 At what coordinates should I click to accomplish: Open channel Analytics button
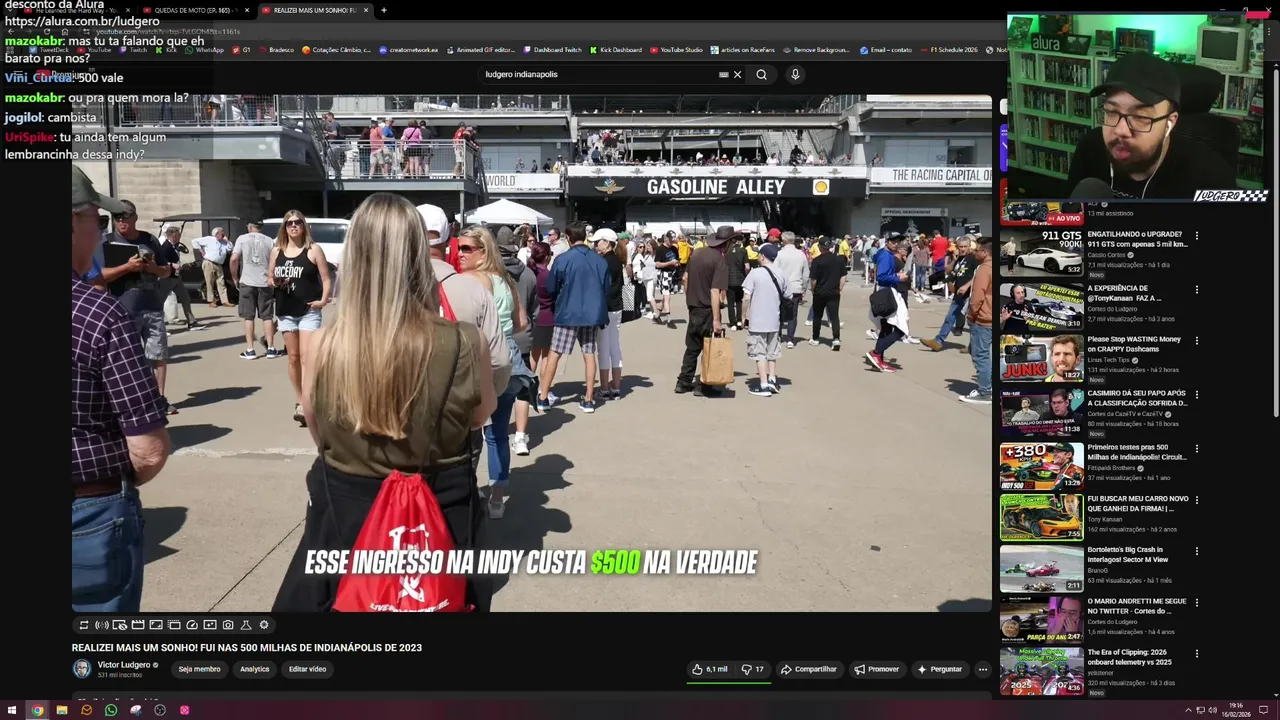(x=254, y=669)
